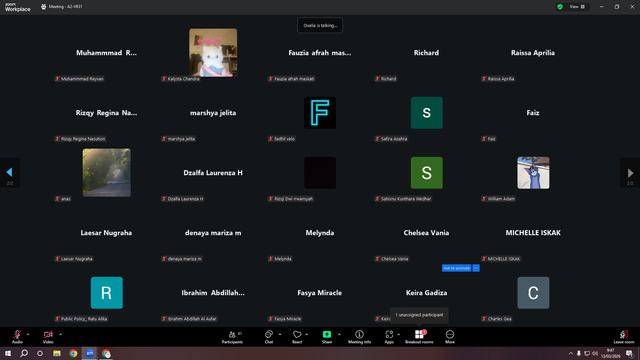Expand apps options arrow next to Apps
This screenshot has height=360, width=640.
pos(398,334)
